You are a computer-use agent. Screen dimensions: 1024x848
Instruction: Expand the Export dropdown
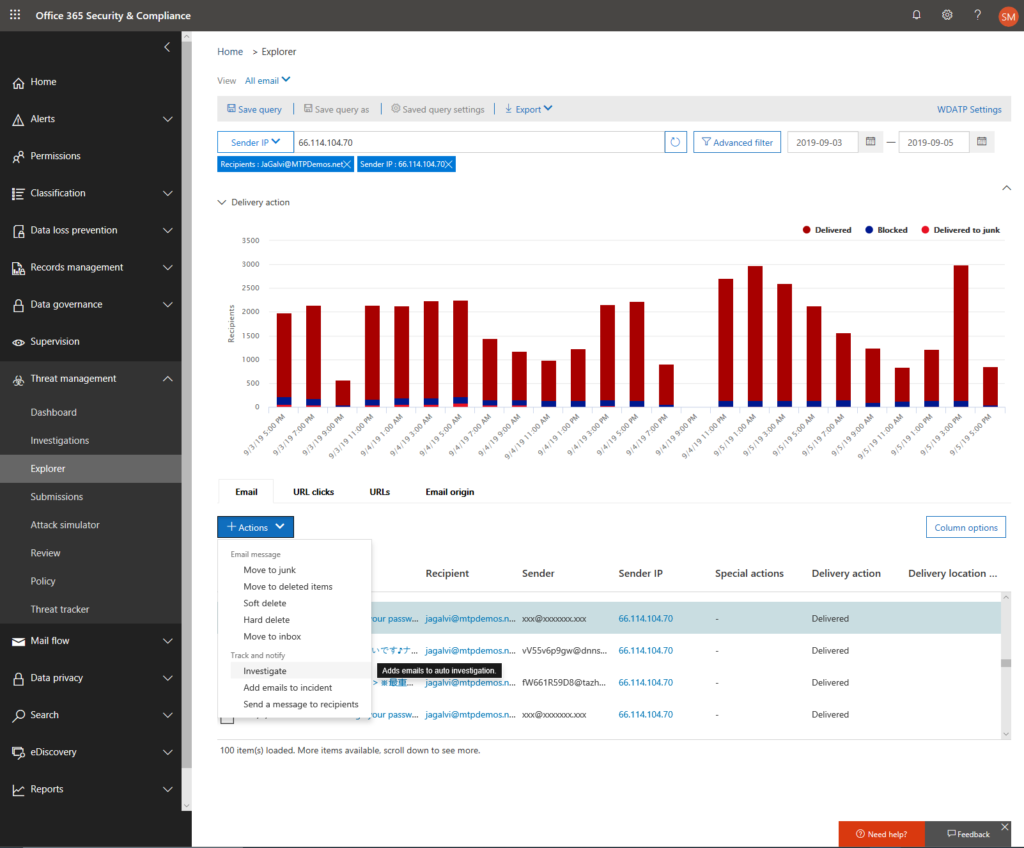coord(527,108)
